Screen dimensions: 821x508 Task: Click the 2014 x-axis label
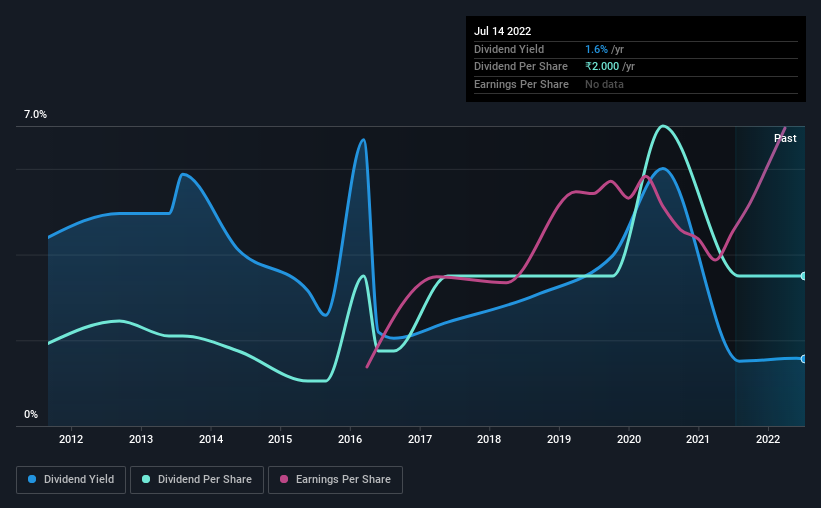(211, 439)
